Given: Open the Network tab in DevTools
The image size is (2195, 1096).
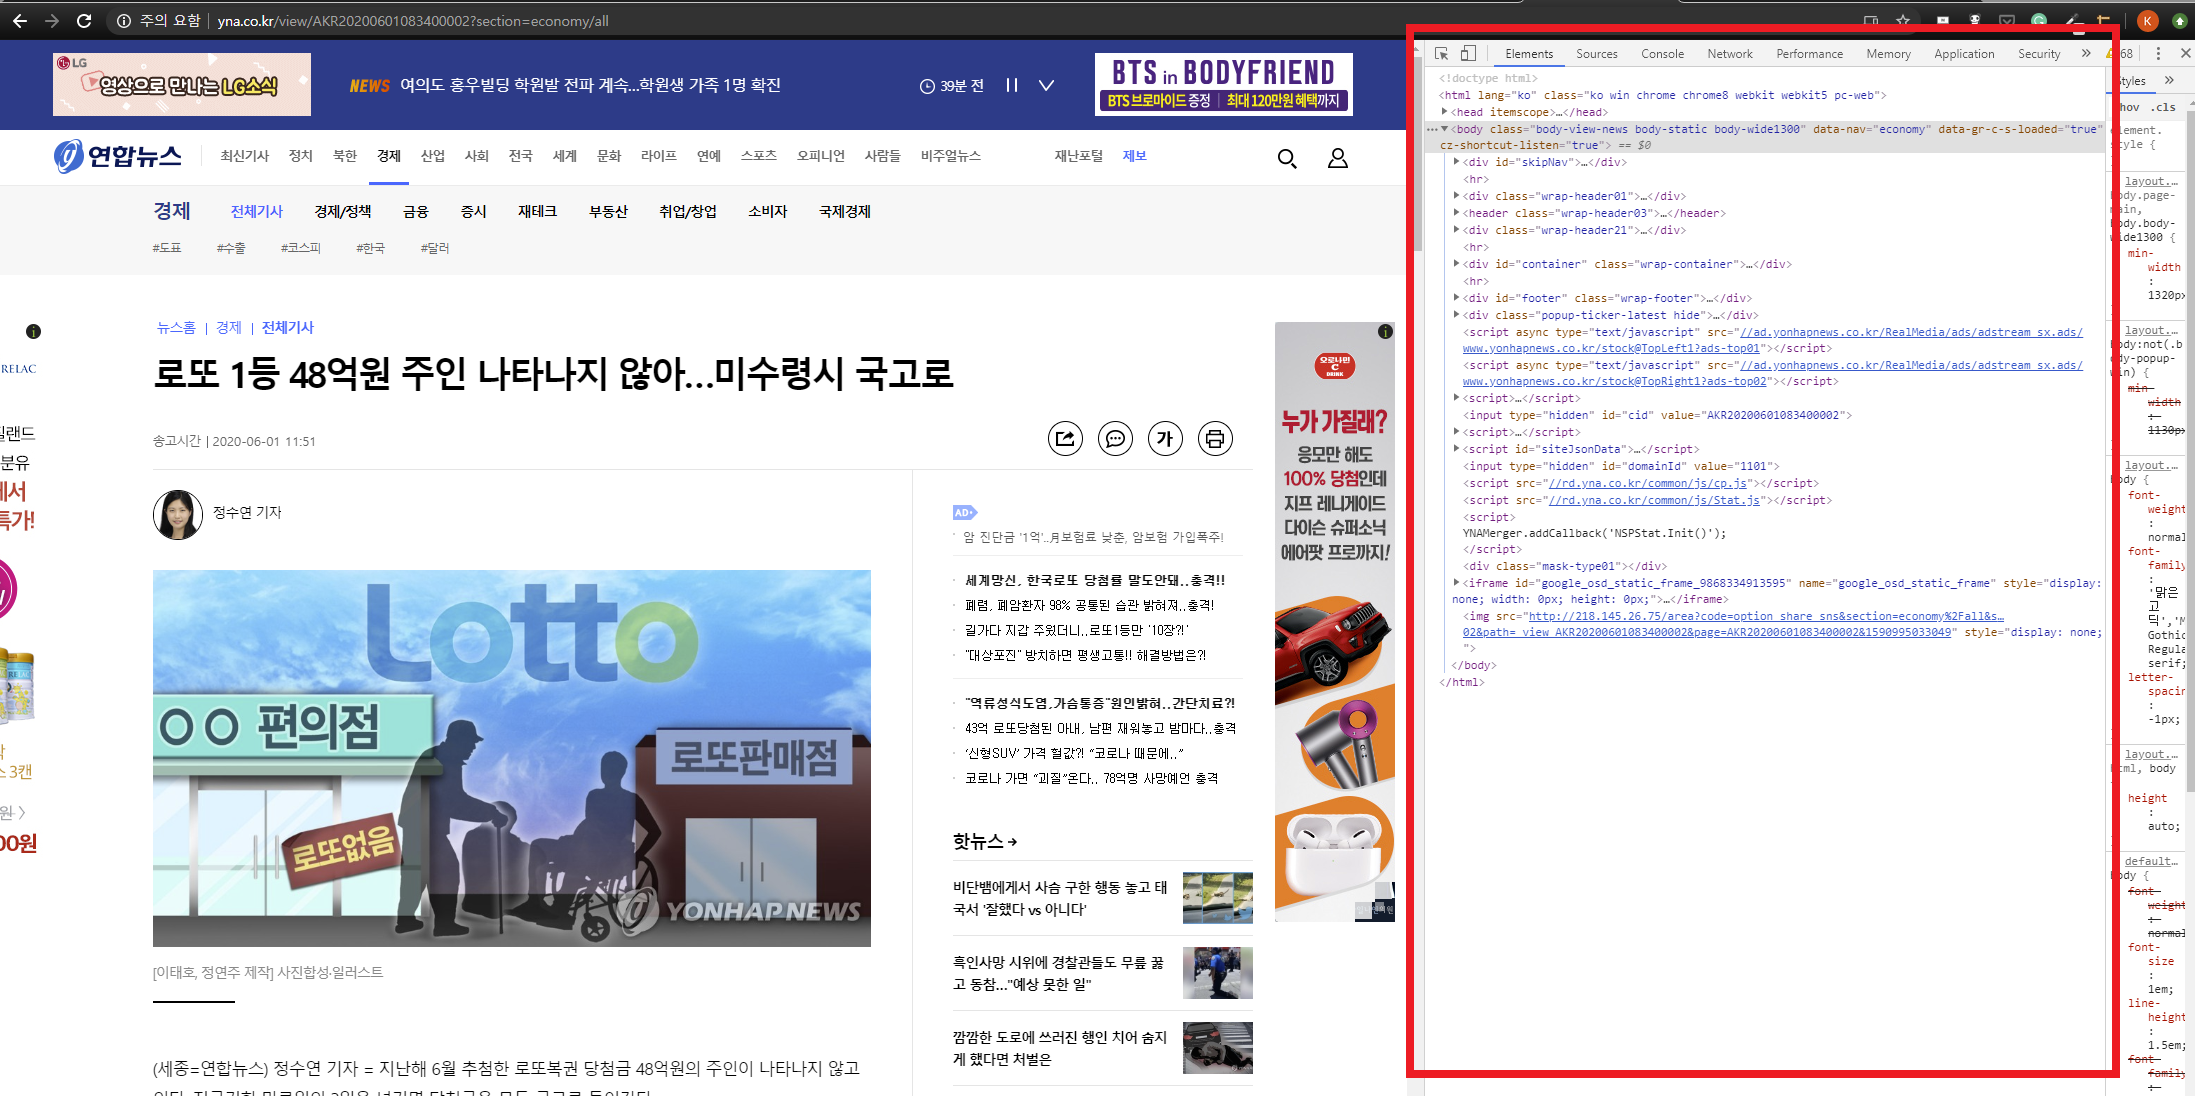Looking at the screenshot, I should [x=1729, y=54].
